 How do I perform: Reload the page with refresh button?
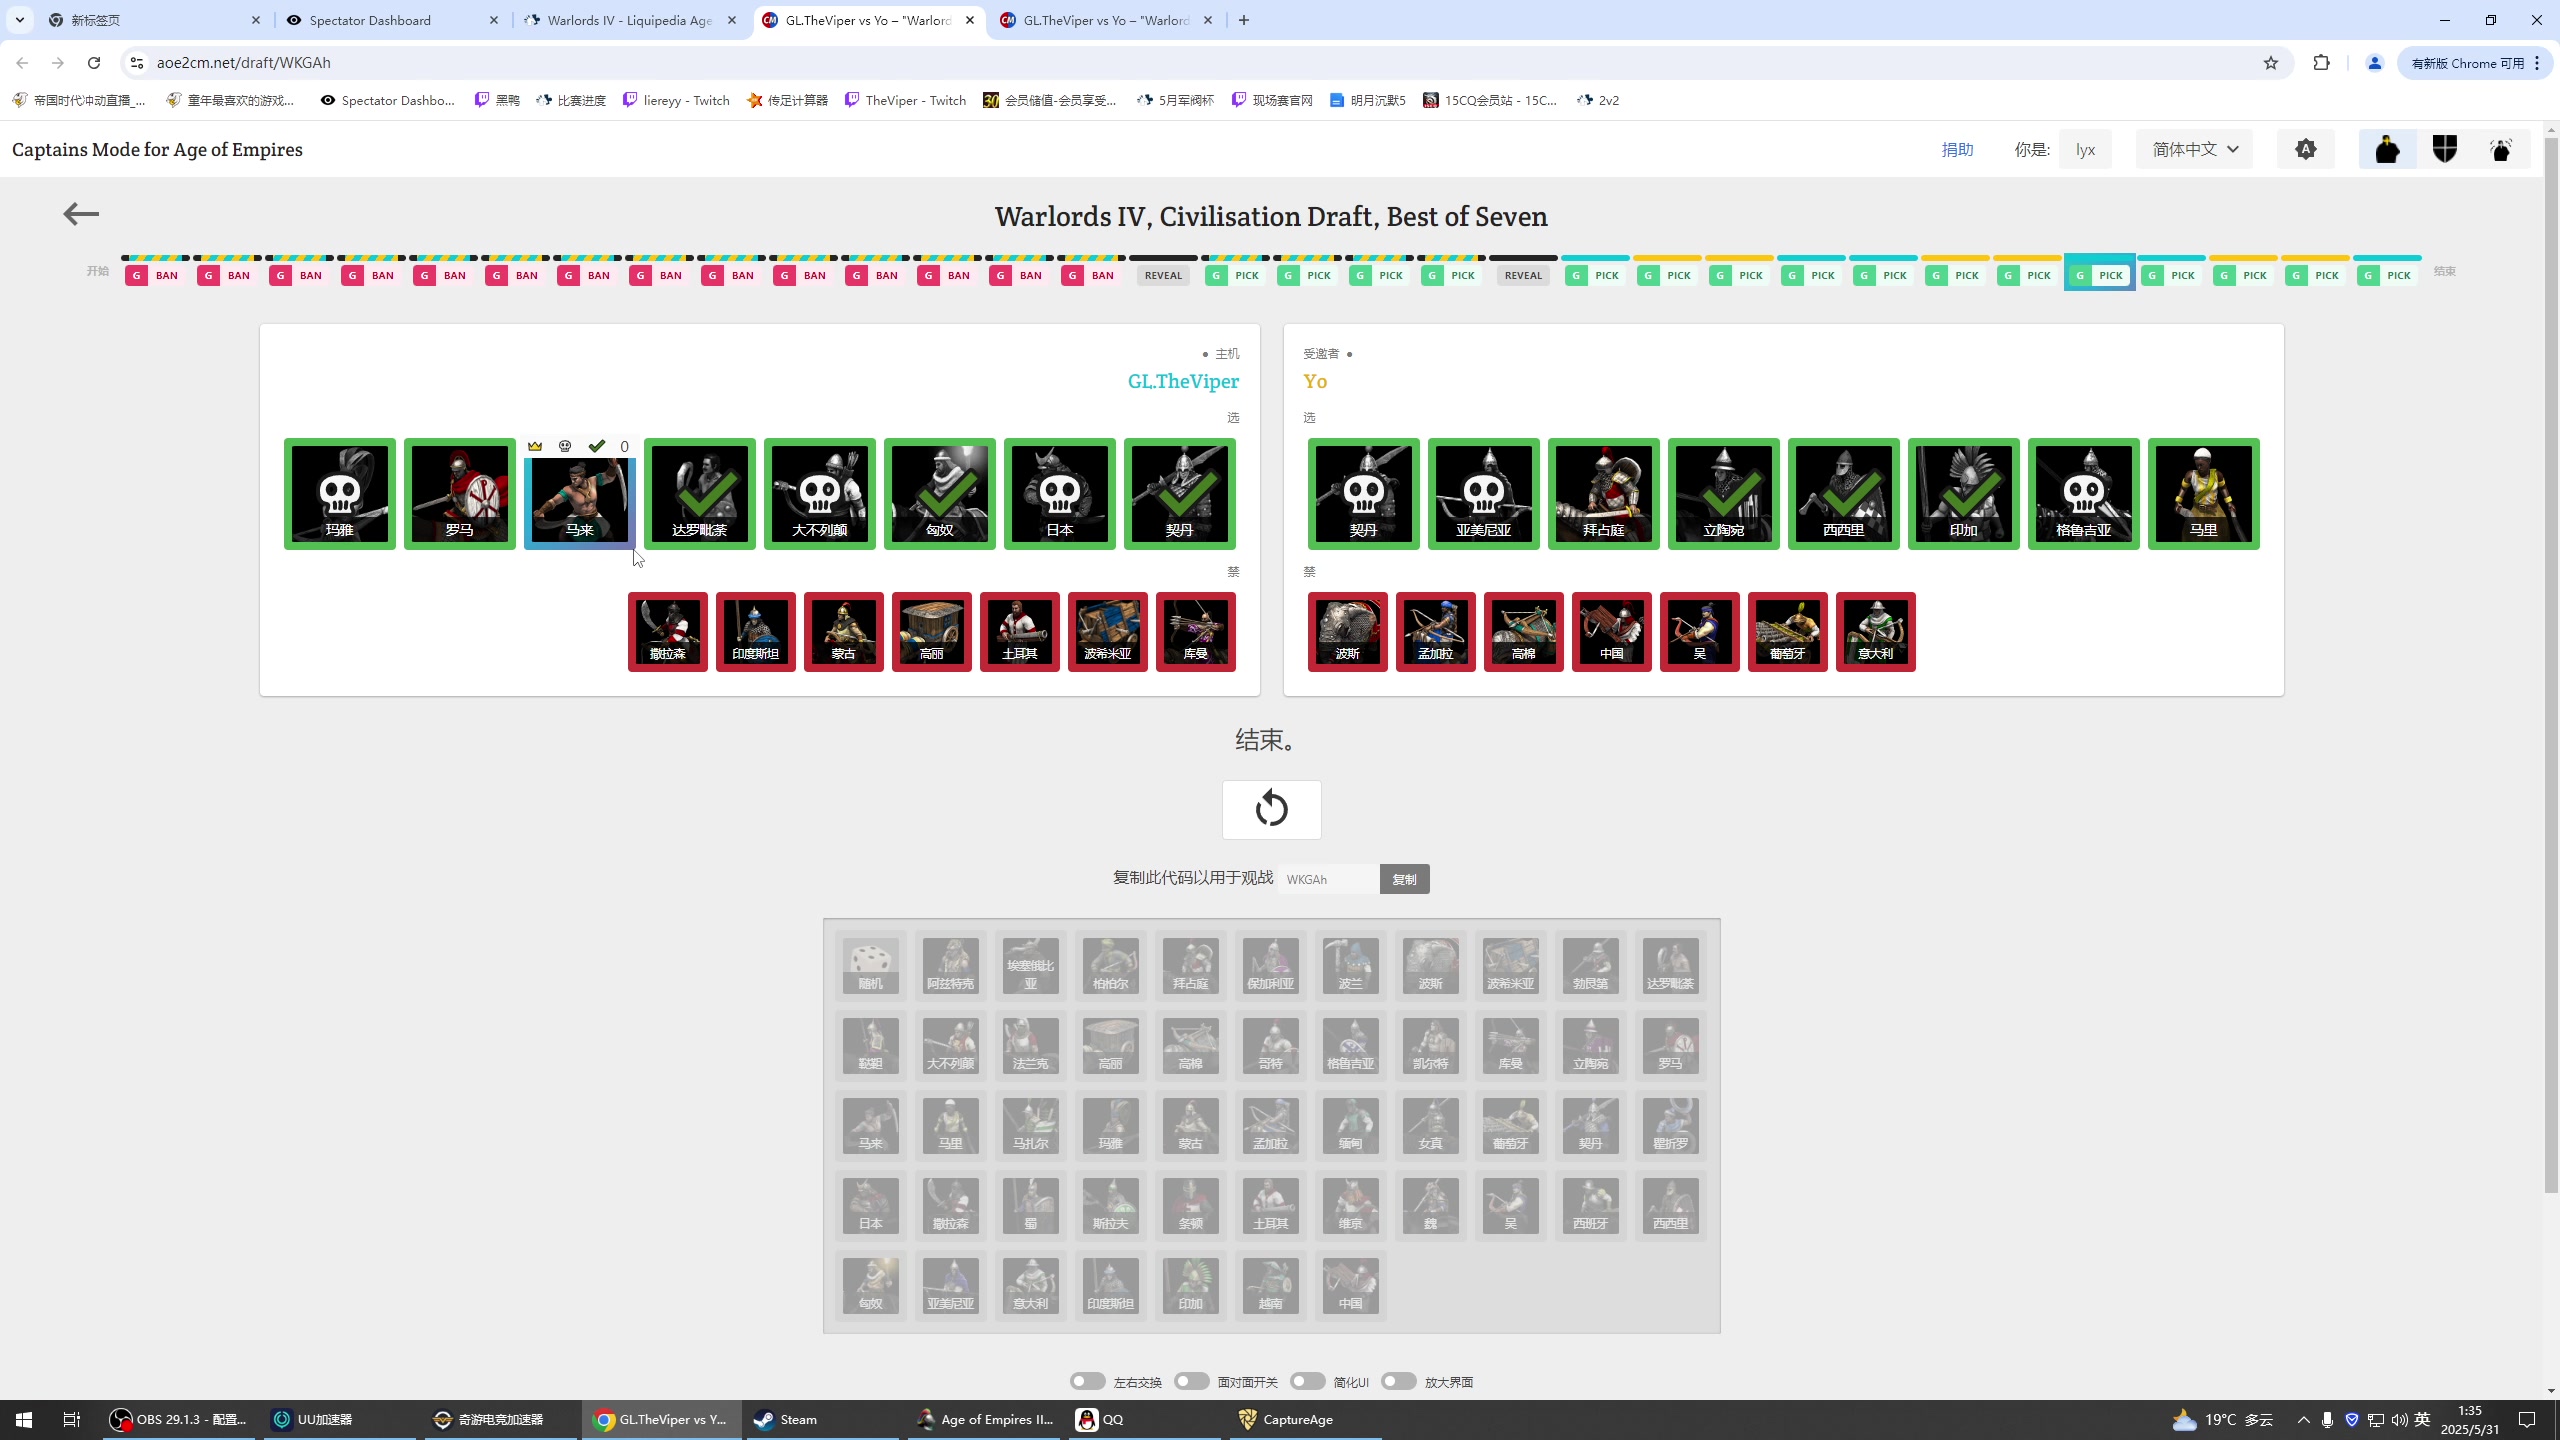(x=94, y=63)
